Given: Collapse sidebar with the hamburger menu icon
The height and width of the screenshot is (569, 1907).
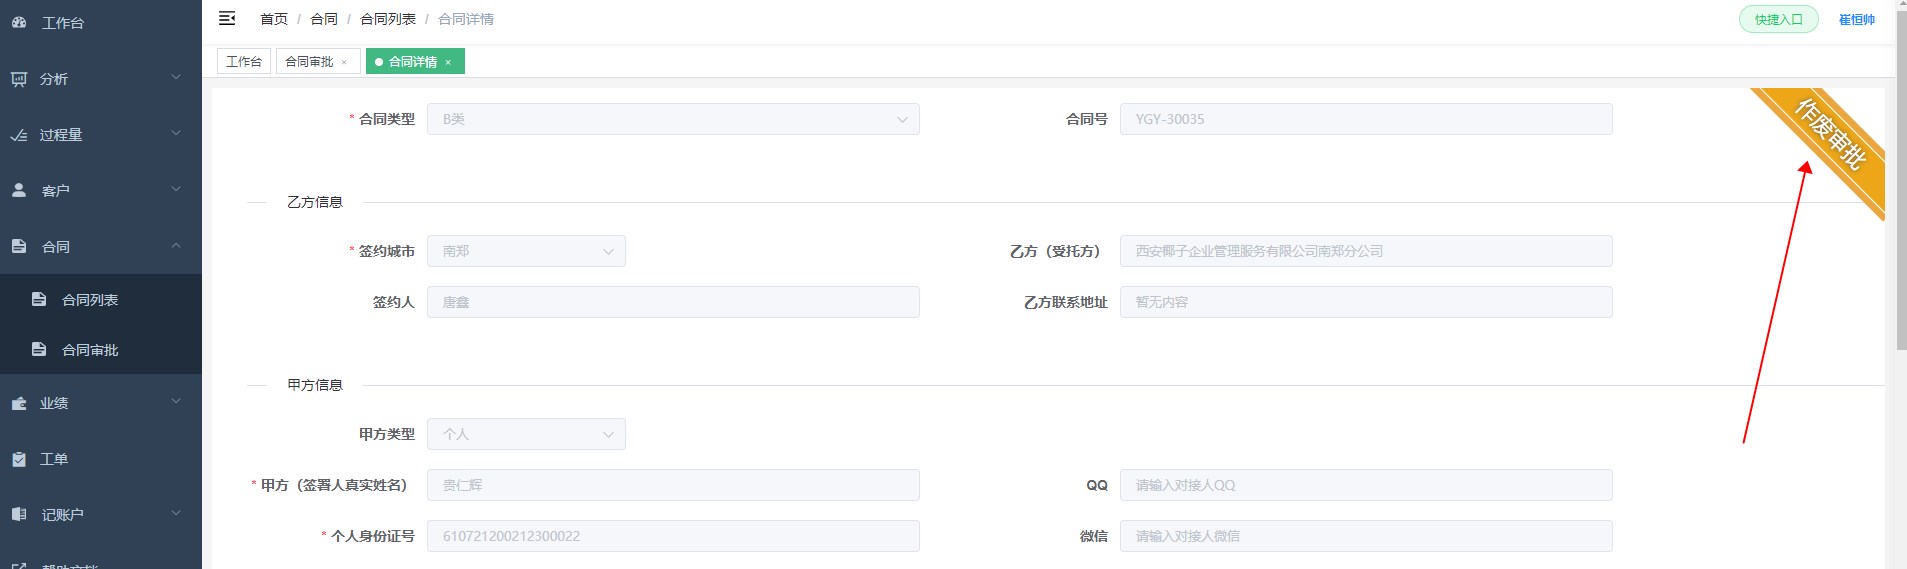Looking at the screenshot, I should (x=227, y=18).
